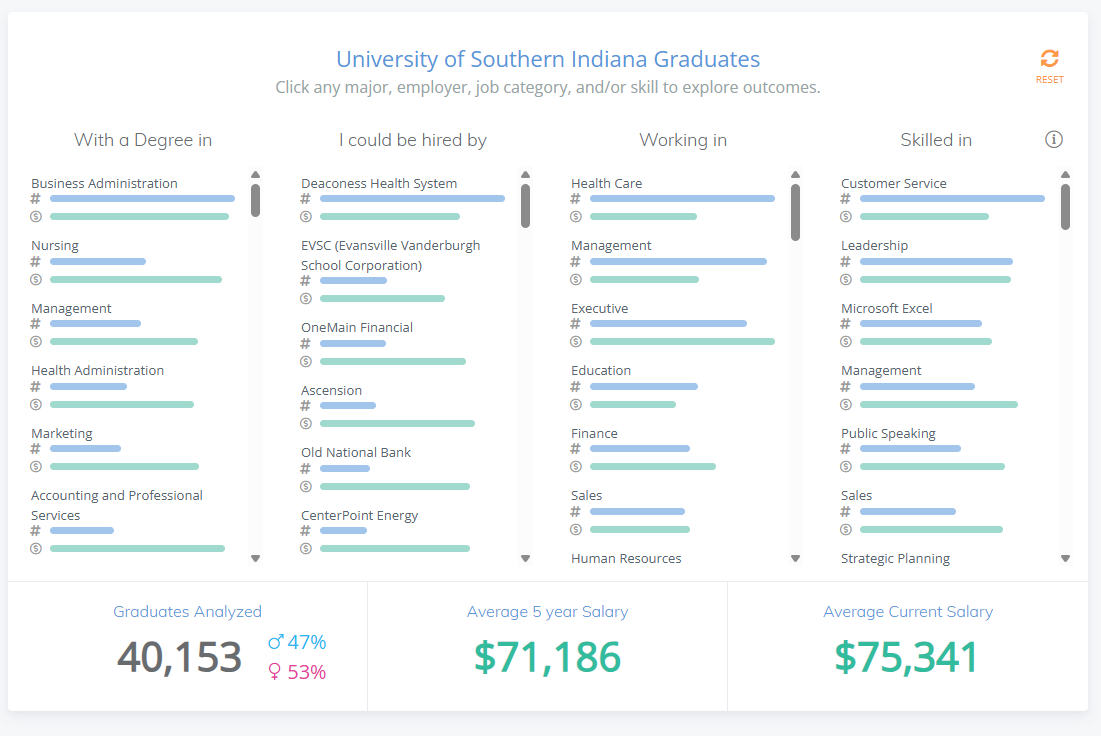Click the orange Reset refresh icon
1101x736 pixels.
pos(1049,58)
